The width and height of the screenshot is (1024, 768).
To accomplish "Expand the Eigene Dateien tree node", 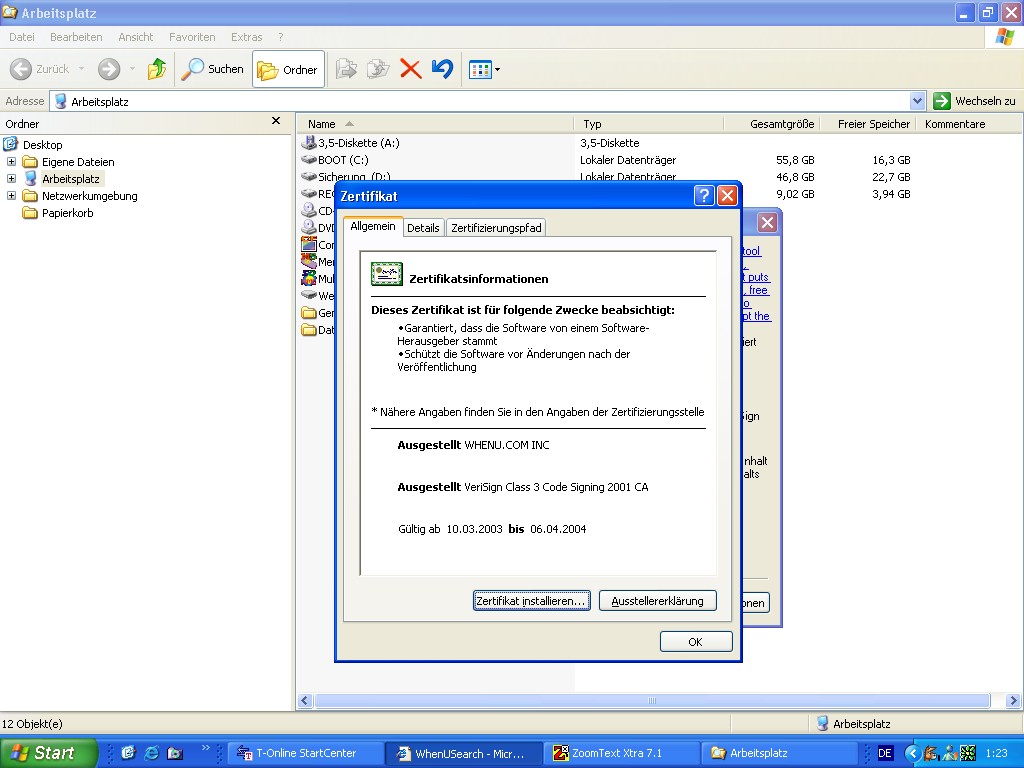I will tap(12, 162).
